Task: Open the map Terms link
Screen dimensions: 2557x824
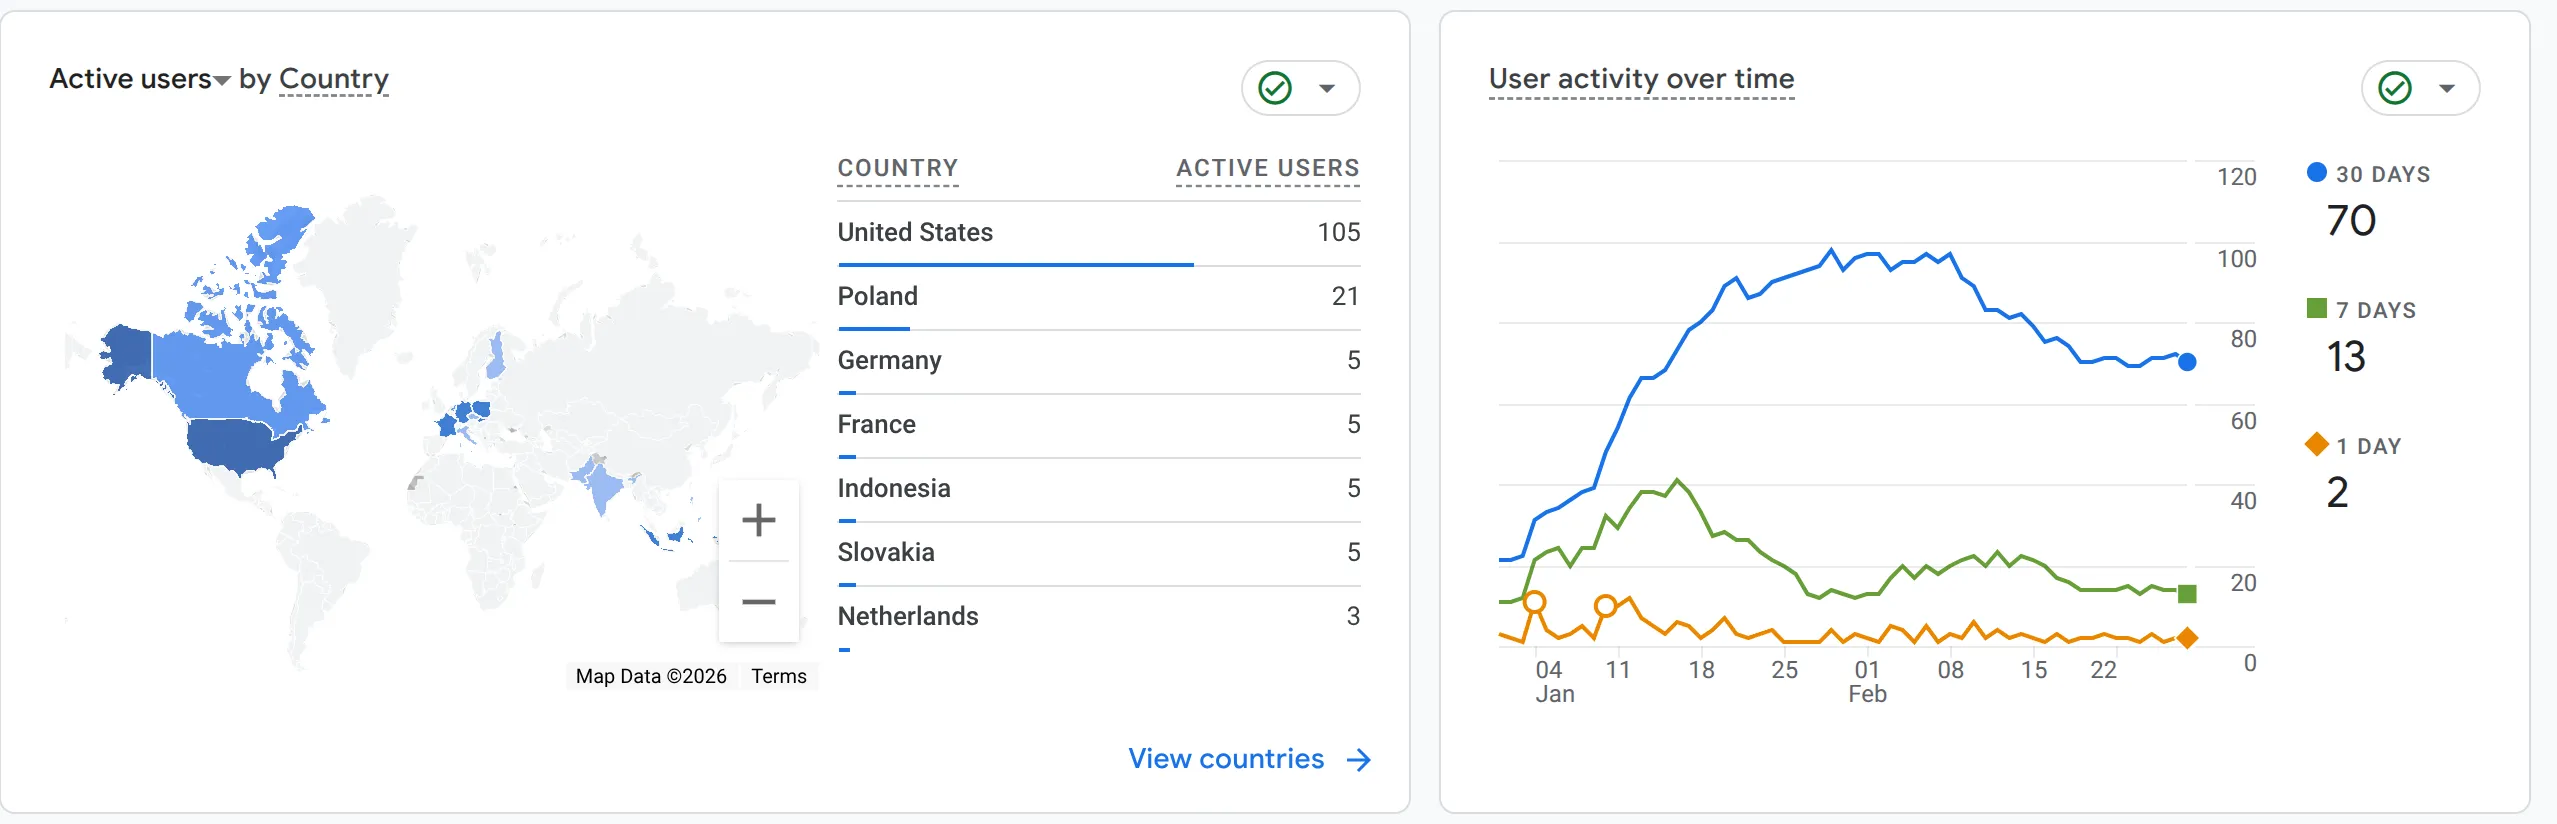Action: pos(778,676)
